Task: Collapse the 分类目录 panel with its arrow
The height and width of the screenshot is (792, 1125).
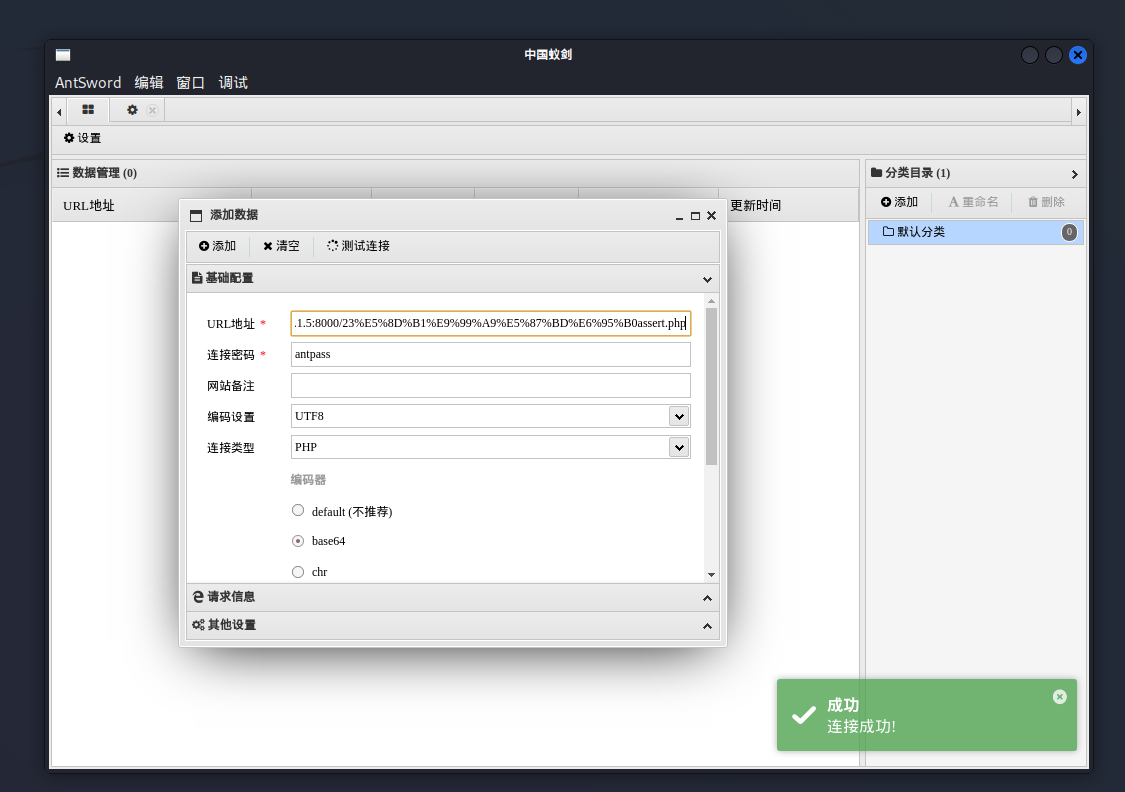Action: click(1074, 174)
